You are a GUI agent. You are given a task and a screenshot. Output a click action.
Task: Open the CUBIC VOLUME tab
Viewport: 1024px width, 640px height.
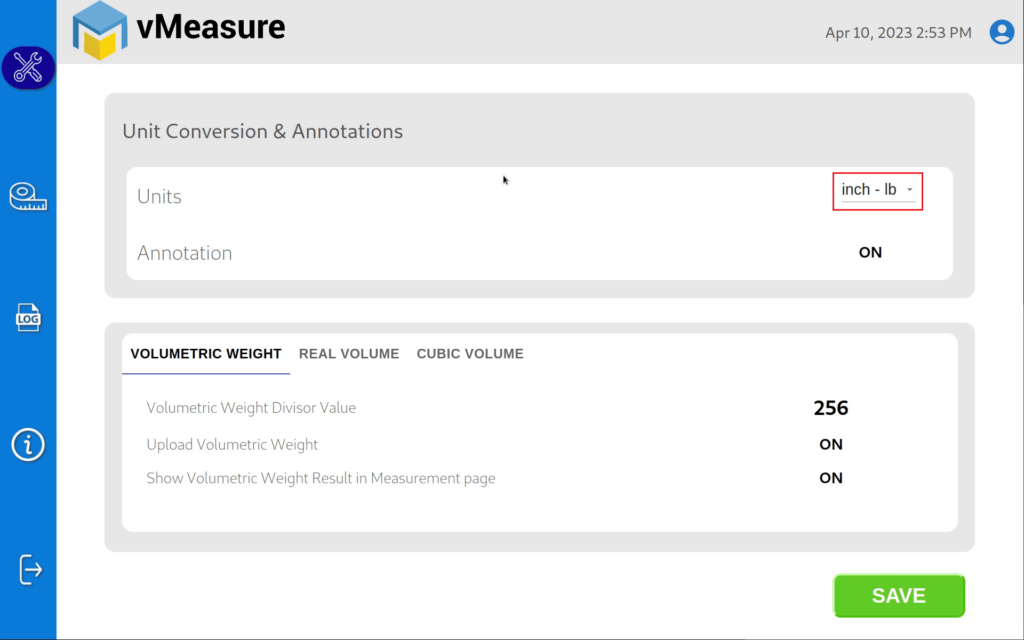[469, 353]
